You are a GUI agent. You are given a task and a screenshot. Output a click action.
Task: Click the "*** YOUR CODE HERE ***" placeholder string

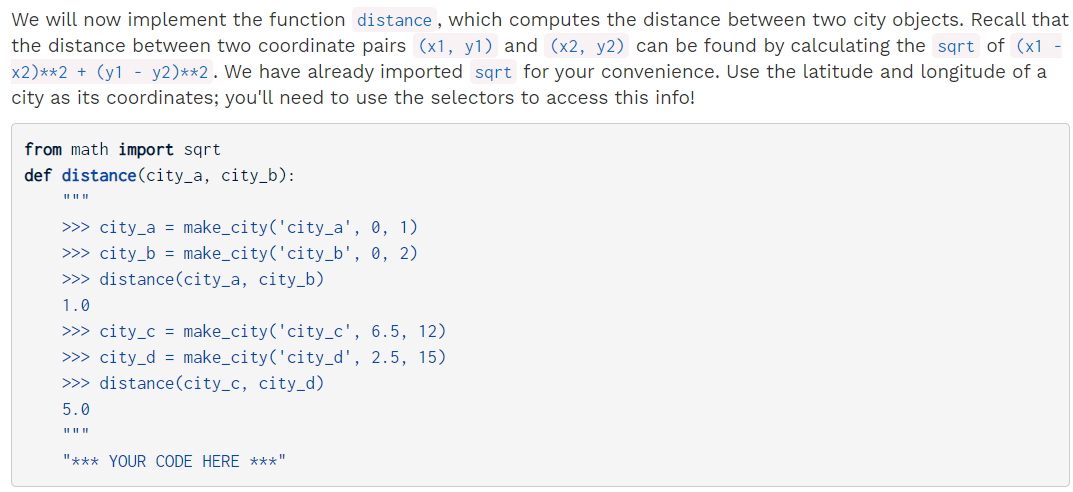174,461
